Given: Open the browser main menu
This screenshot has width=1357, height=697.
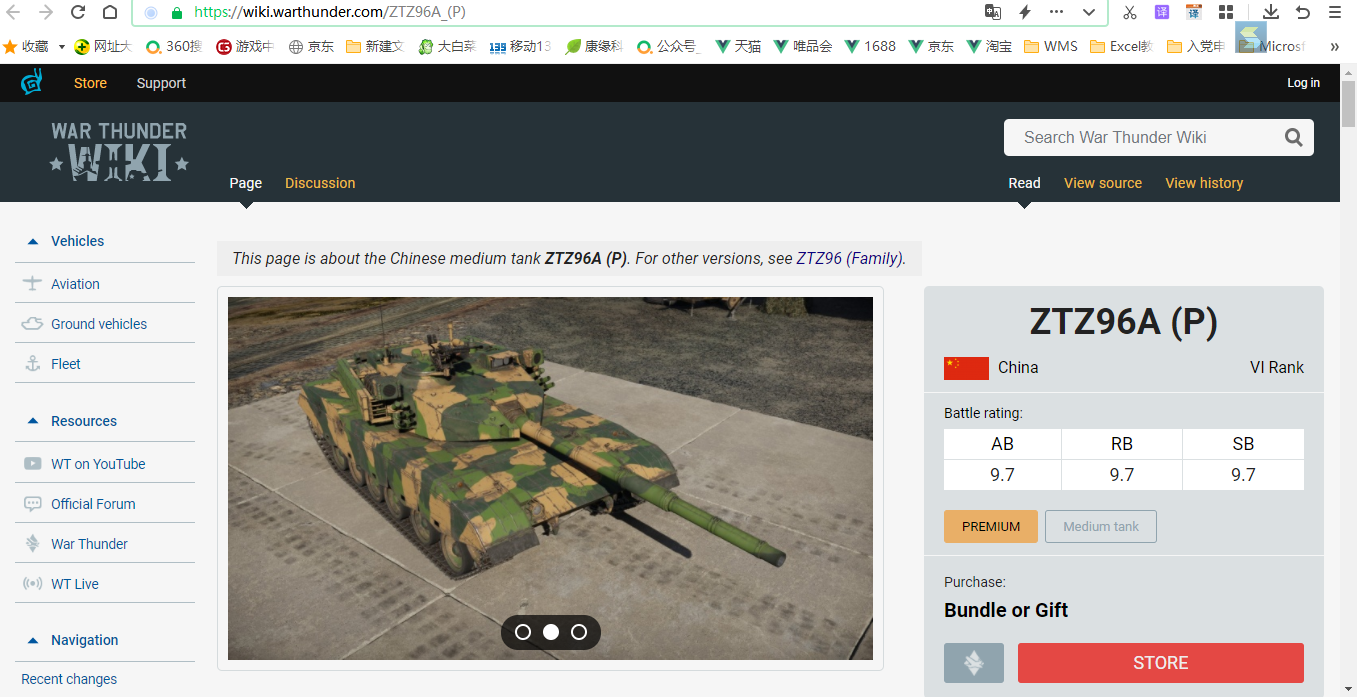Looking at the screenshot, I should click(x=1335, y=12).
